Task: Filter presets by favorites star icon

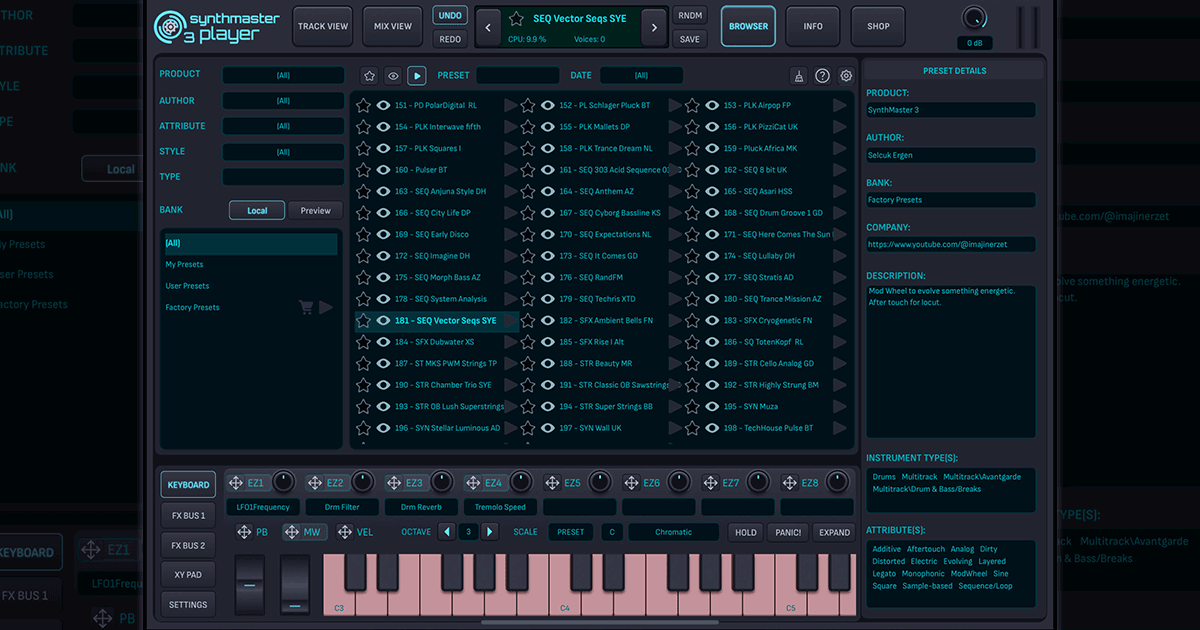Action: (369, 75)
